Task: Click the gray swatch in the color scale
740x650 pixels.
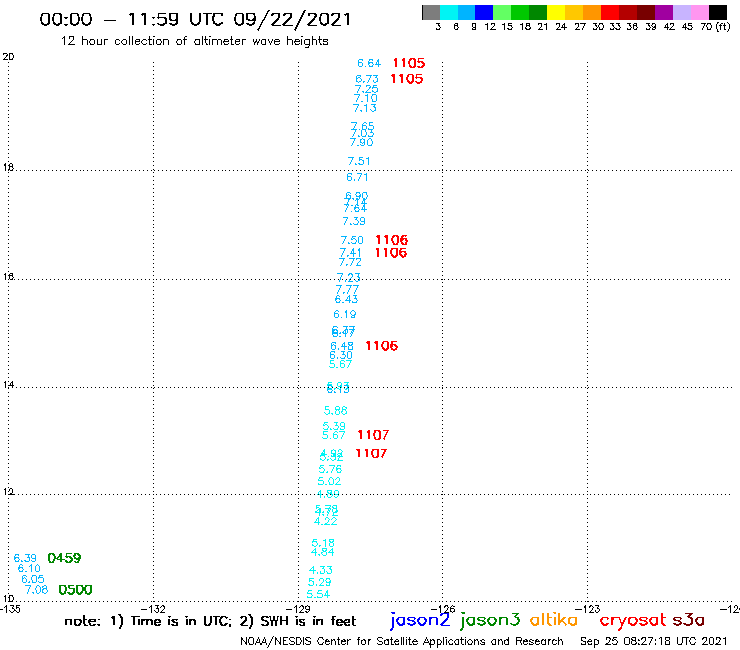Action: click(x=431, y=12)
